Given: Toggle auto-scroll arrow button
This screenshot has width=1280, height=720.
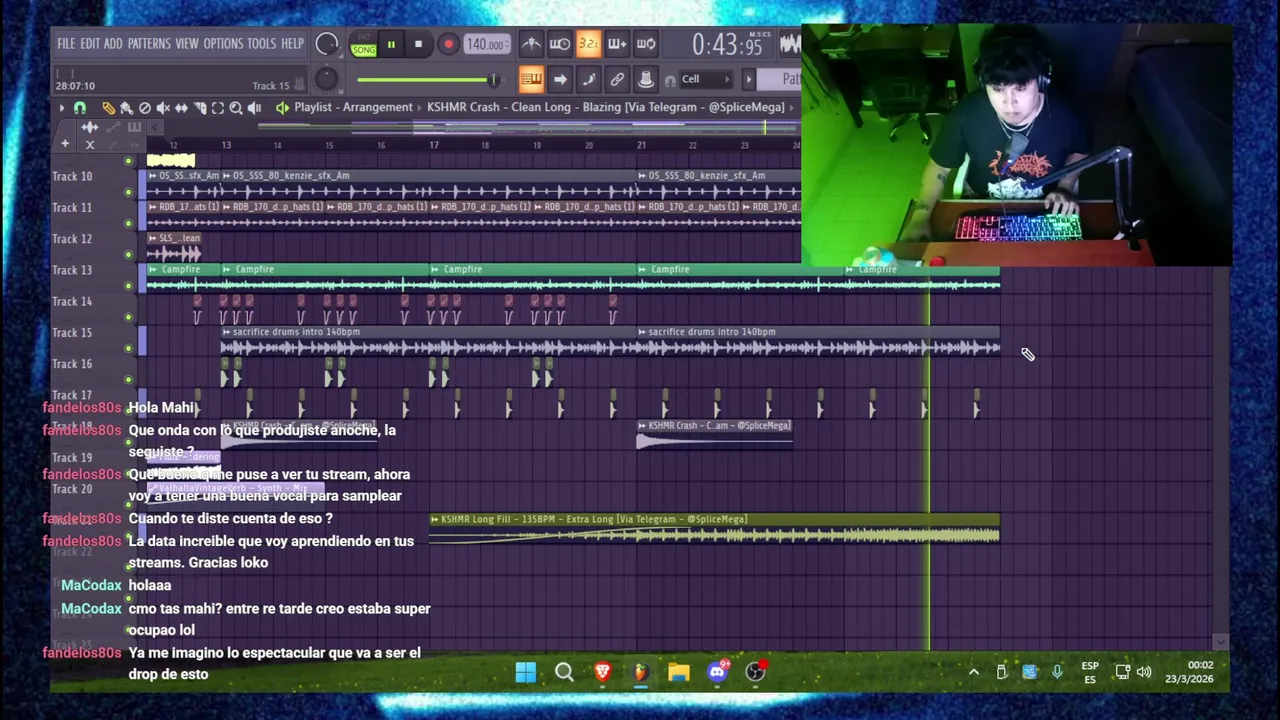Looking at the screenshot, I should tap(560, 79).
